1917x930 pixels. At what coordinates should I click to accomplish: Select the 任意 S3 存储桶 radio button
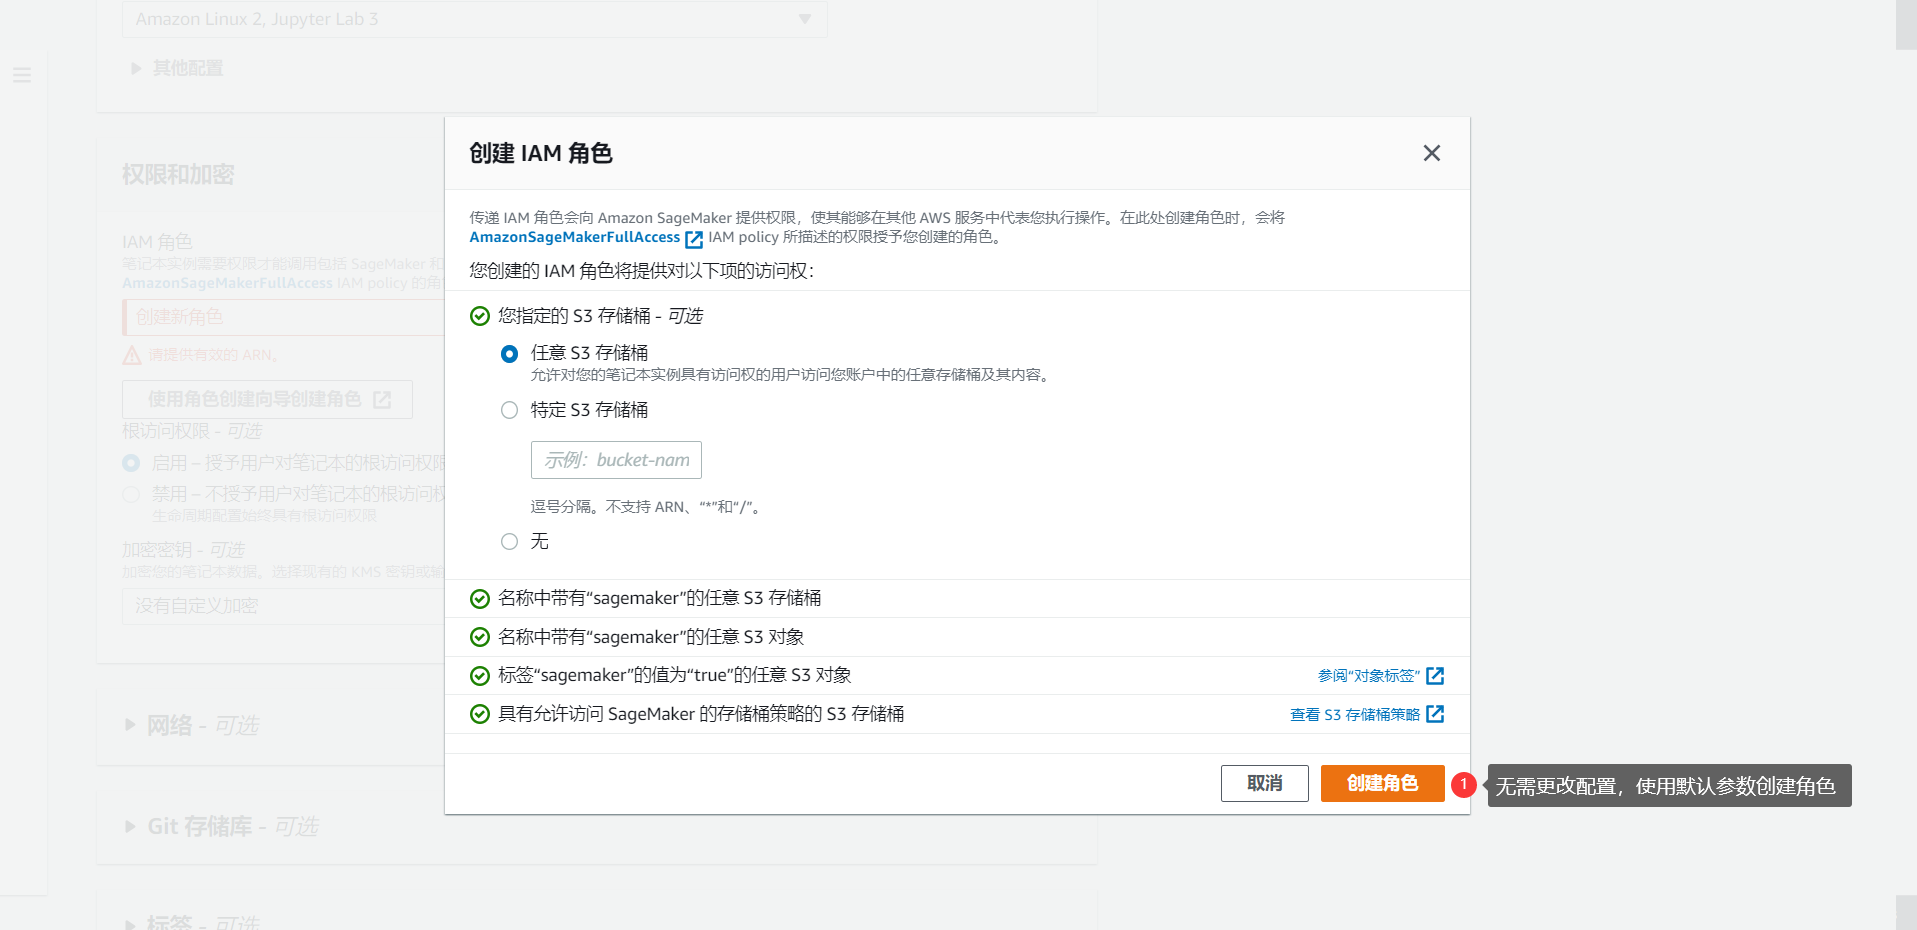click(x=509, y=353)
